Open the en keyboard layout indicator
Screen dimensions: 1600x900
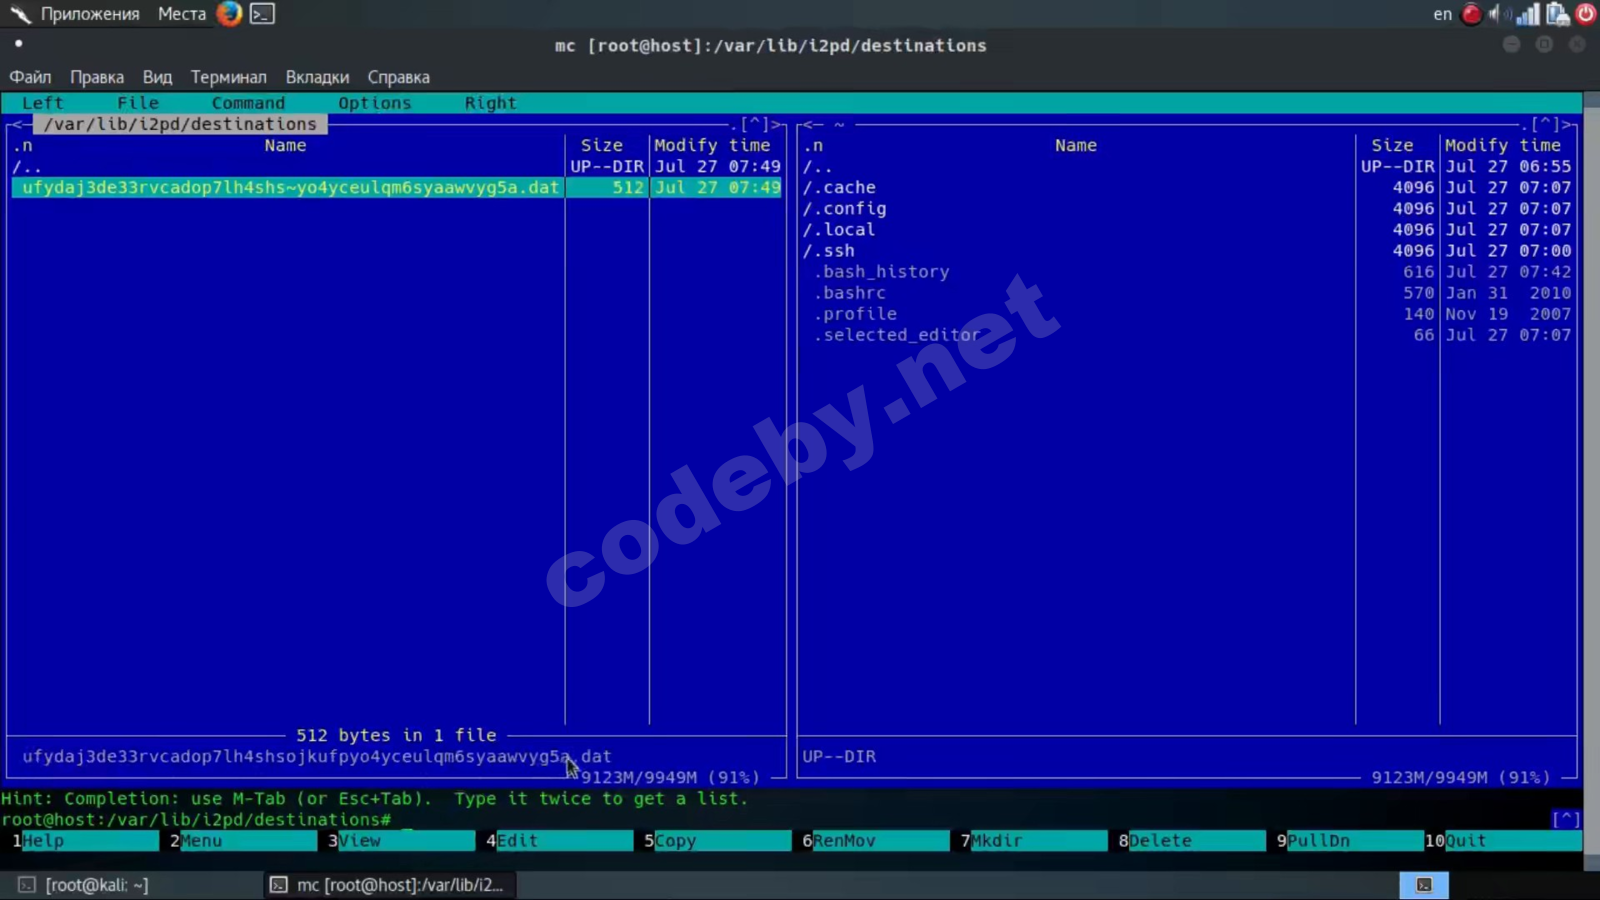(x=1443, y=14)
